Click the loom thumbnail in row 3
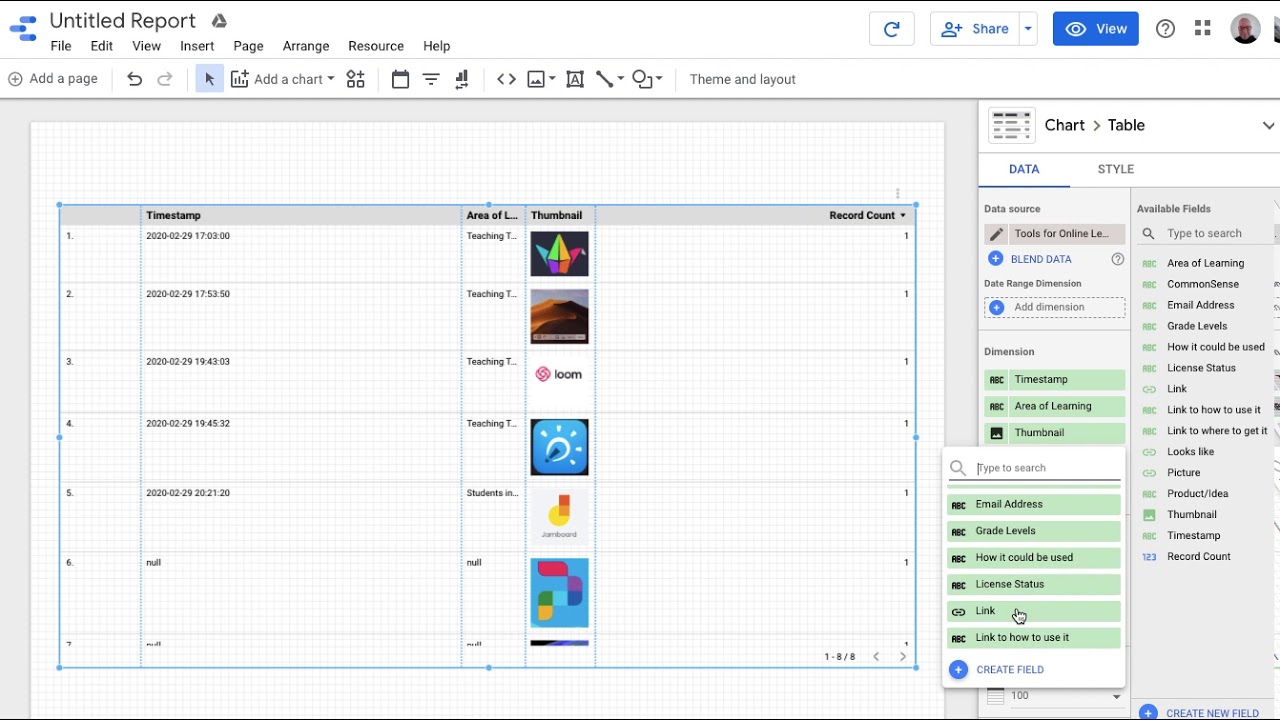This screenshot has width=1280, height=720. tap(559, 374)
